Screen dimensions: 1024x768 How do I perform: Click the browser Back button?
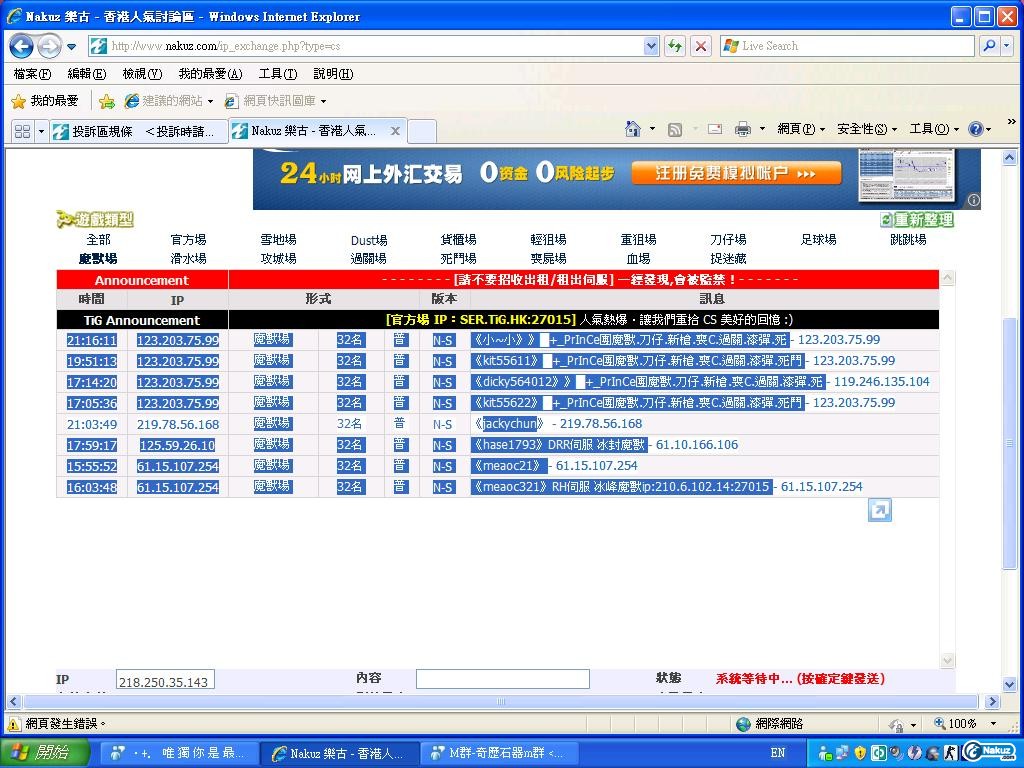pyautogui.click(x=21, y=46)
